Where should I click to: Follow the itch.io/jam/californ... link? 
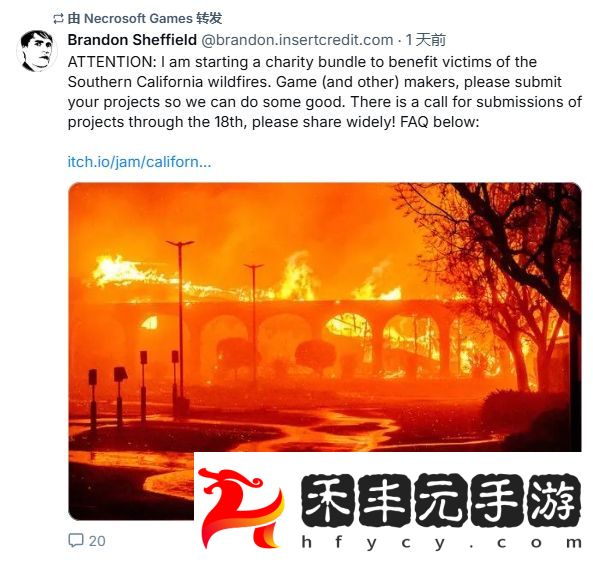139,162
